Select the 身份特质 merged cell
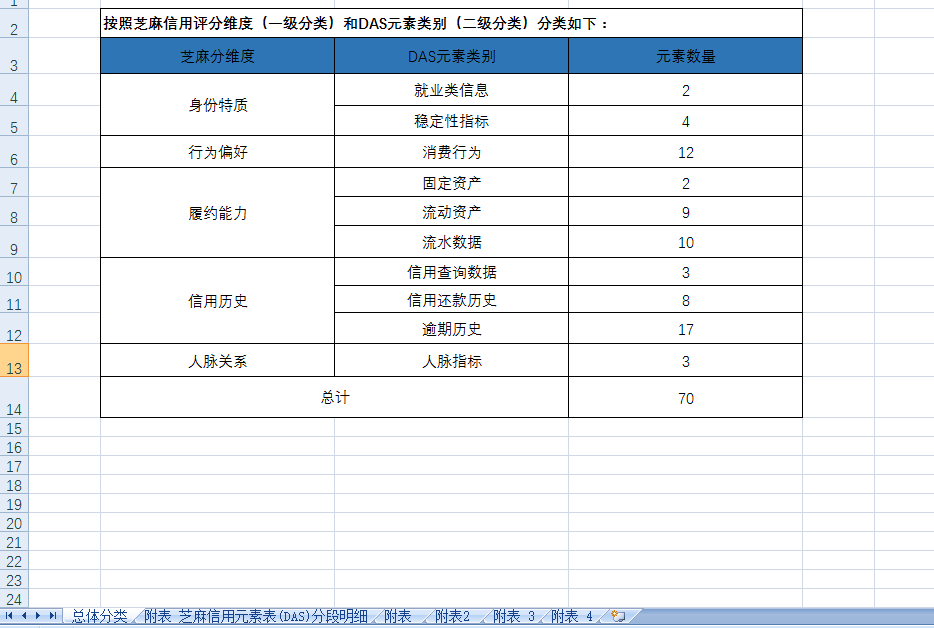Image resolution: width=934 pixels, height=628 pixels. coord(217,105)
